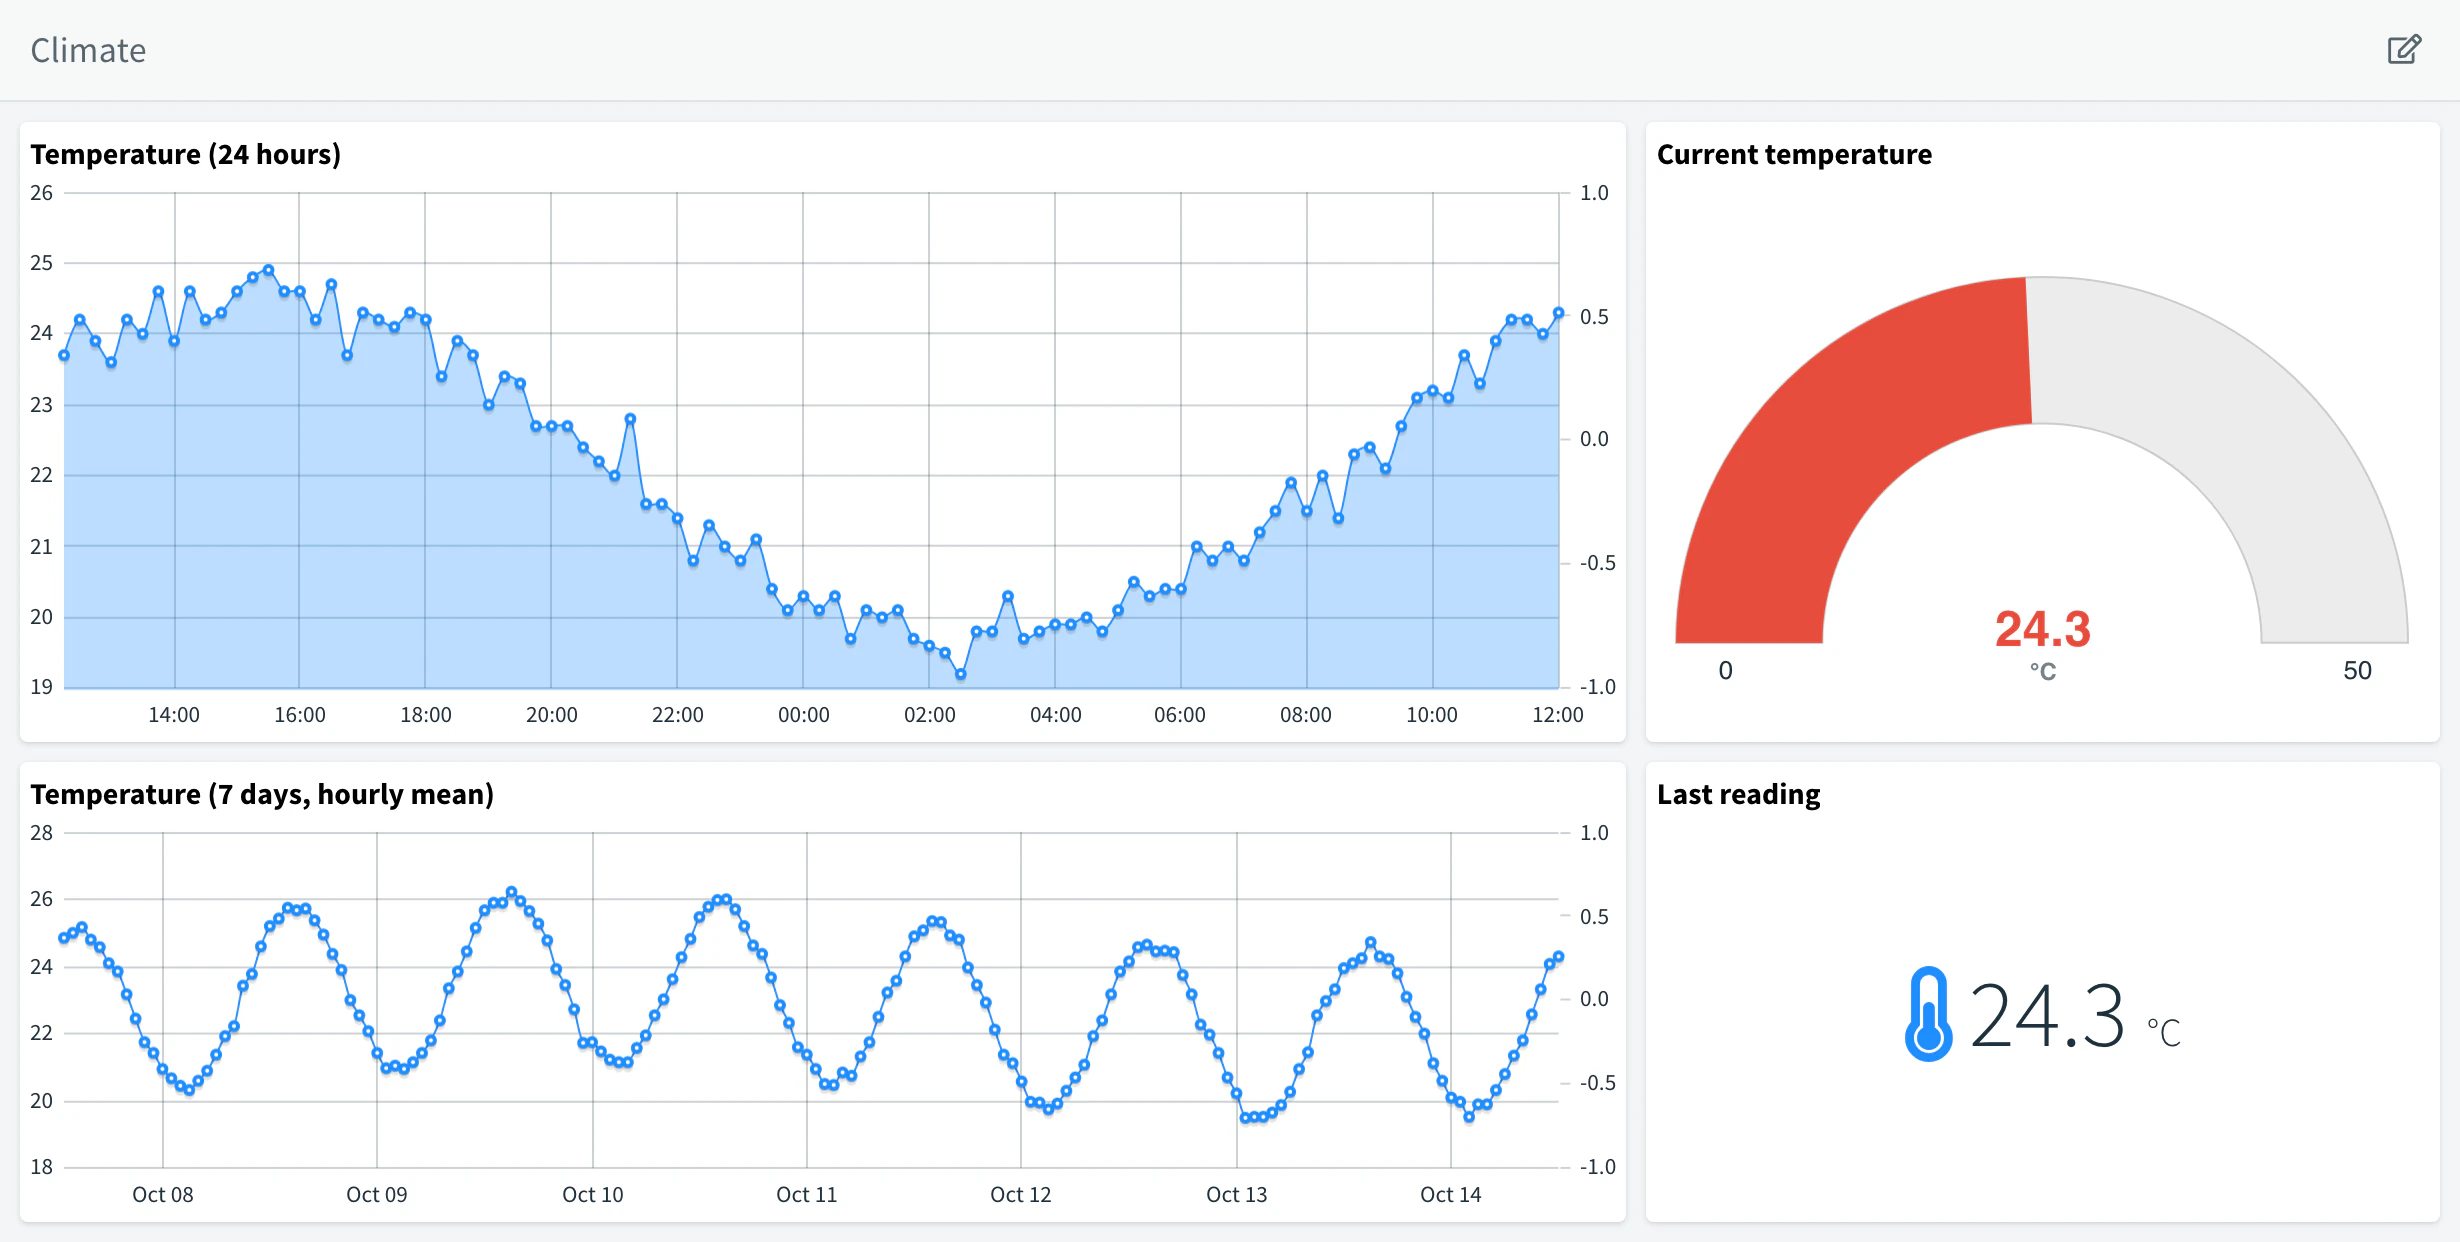Click the gauge maximum label 50
The height and width of the screenshot is (1242, 2460).
click(x=2357, y=670)
